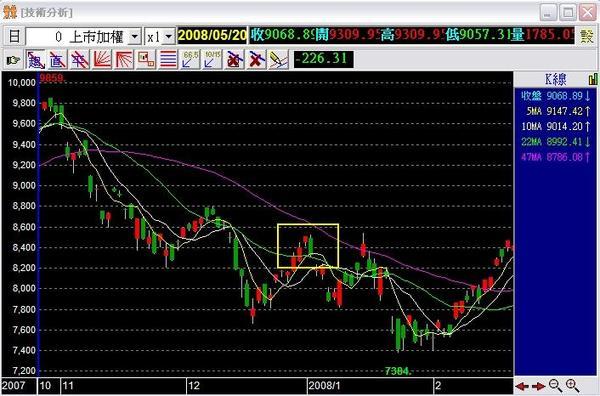Click the horizontal red-blue lines tool
Image resolution: width=600 pixels, height=396 pixels.
click(168, 60)
